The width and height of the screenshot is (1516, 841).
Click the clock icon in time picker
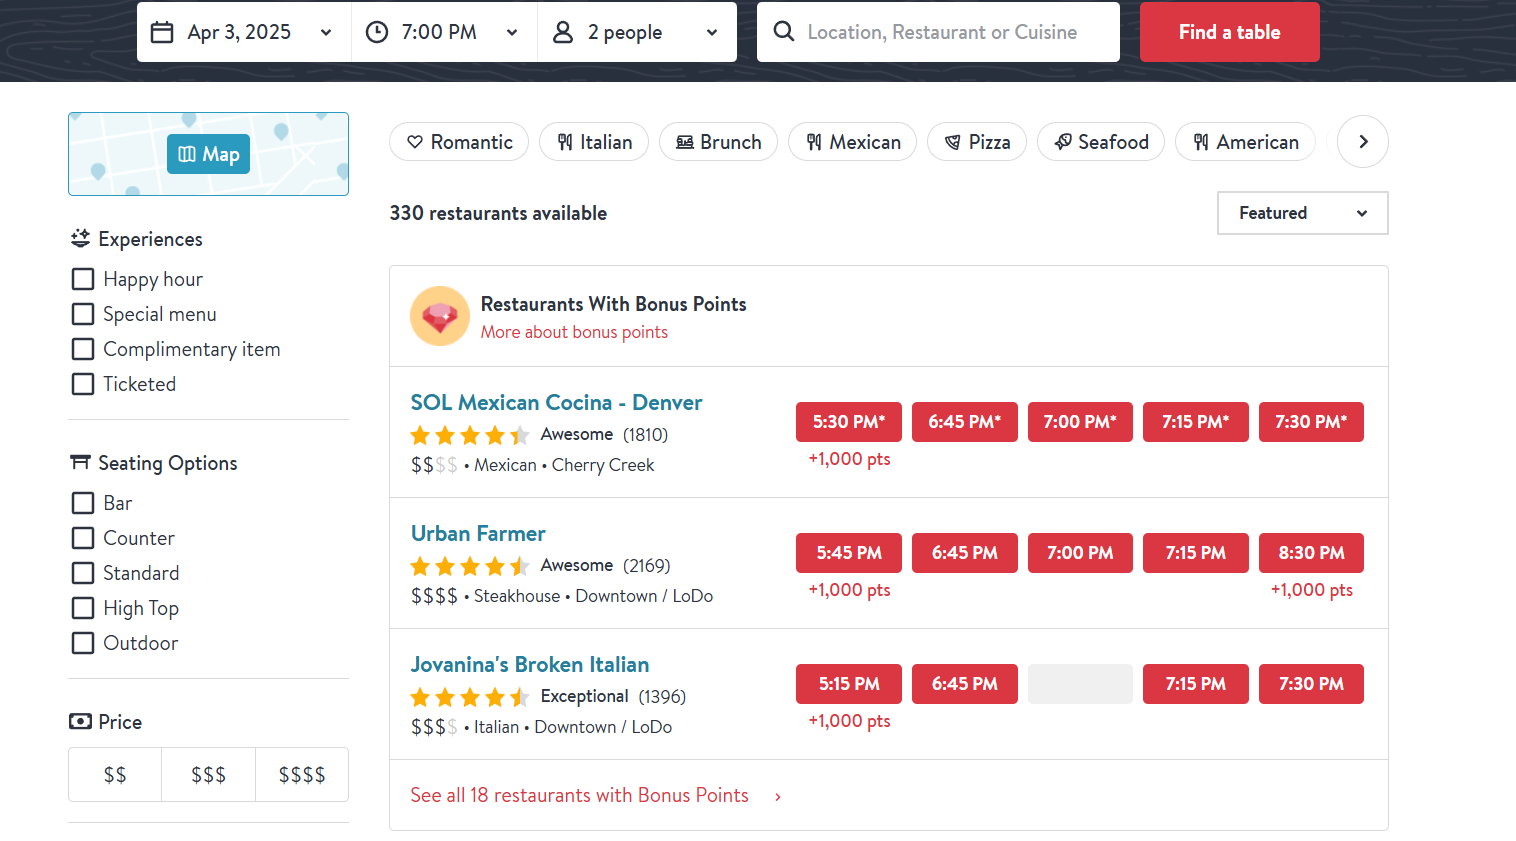coord(377,32)
